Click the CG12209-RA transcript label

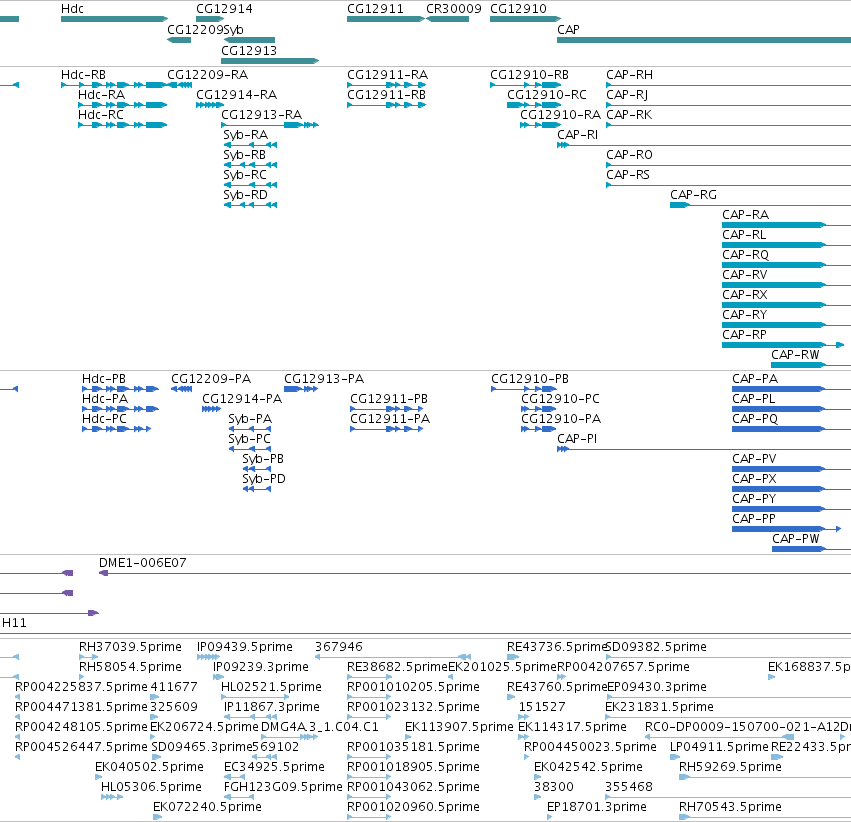207,74
